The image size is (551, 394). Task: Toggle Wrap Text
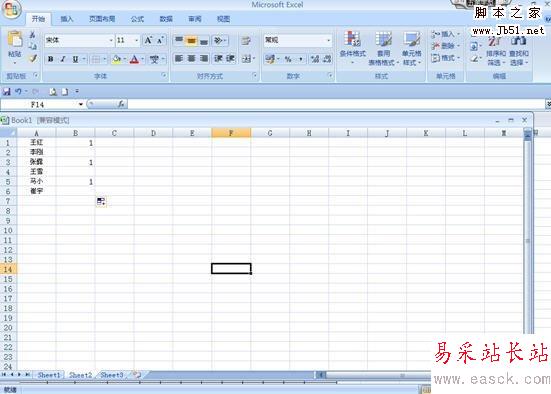pos(246,40)
